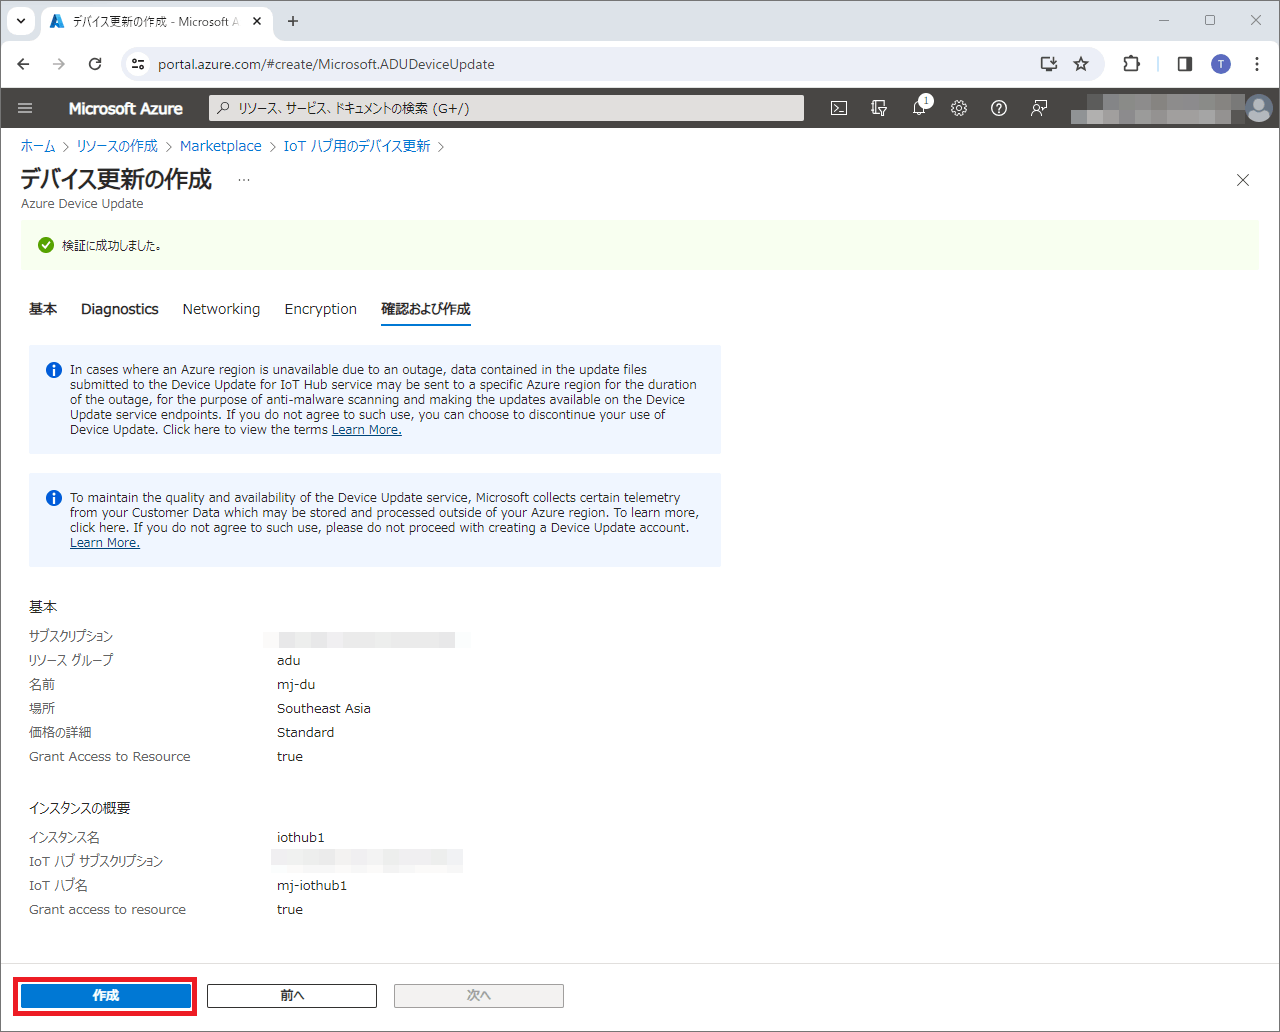Open portal settings gear icon
This screenshot has width=1280, height=1032.
click(959, 108)
